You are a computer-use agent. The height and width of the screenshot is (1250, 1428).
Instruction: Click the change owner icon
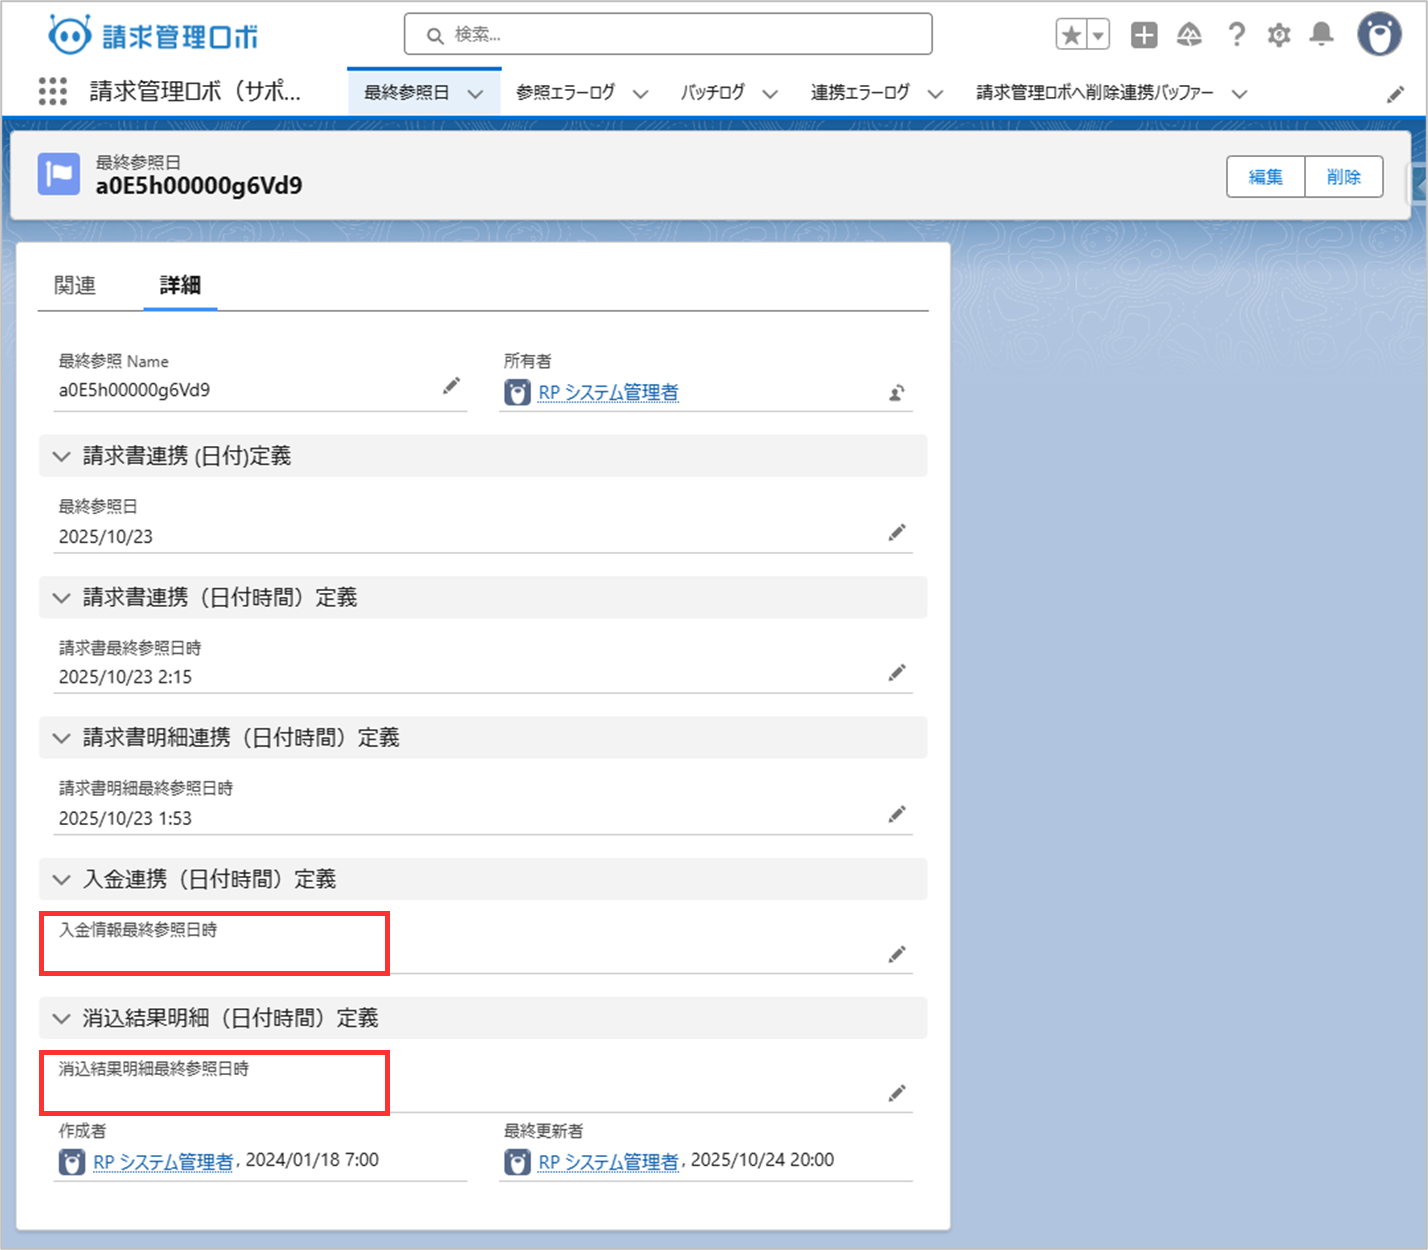(x=897, y=393)
